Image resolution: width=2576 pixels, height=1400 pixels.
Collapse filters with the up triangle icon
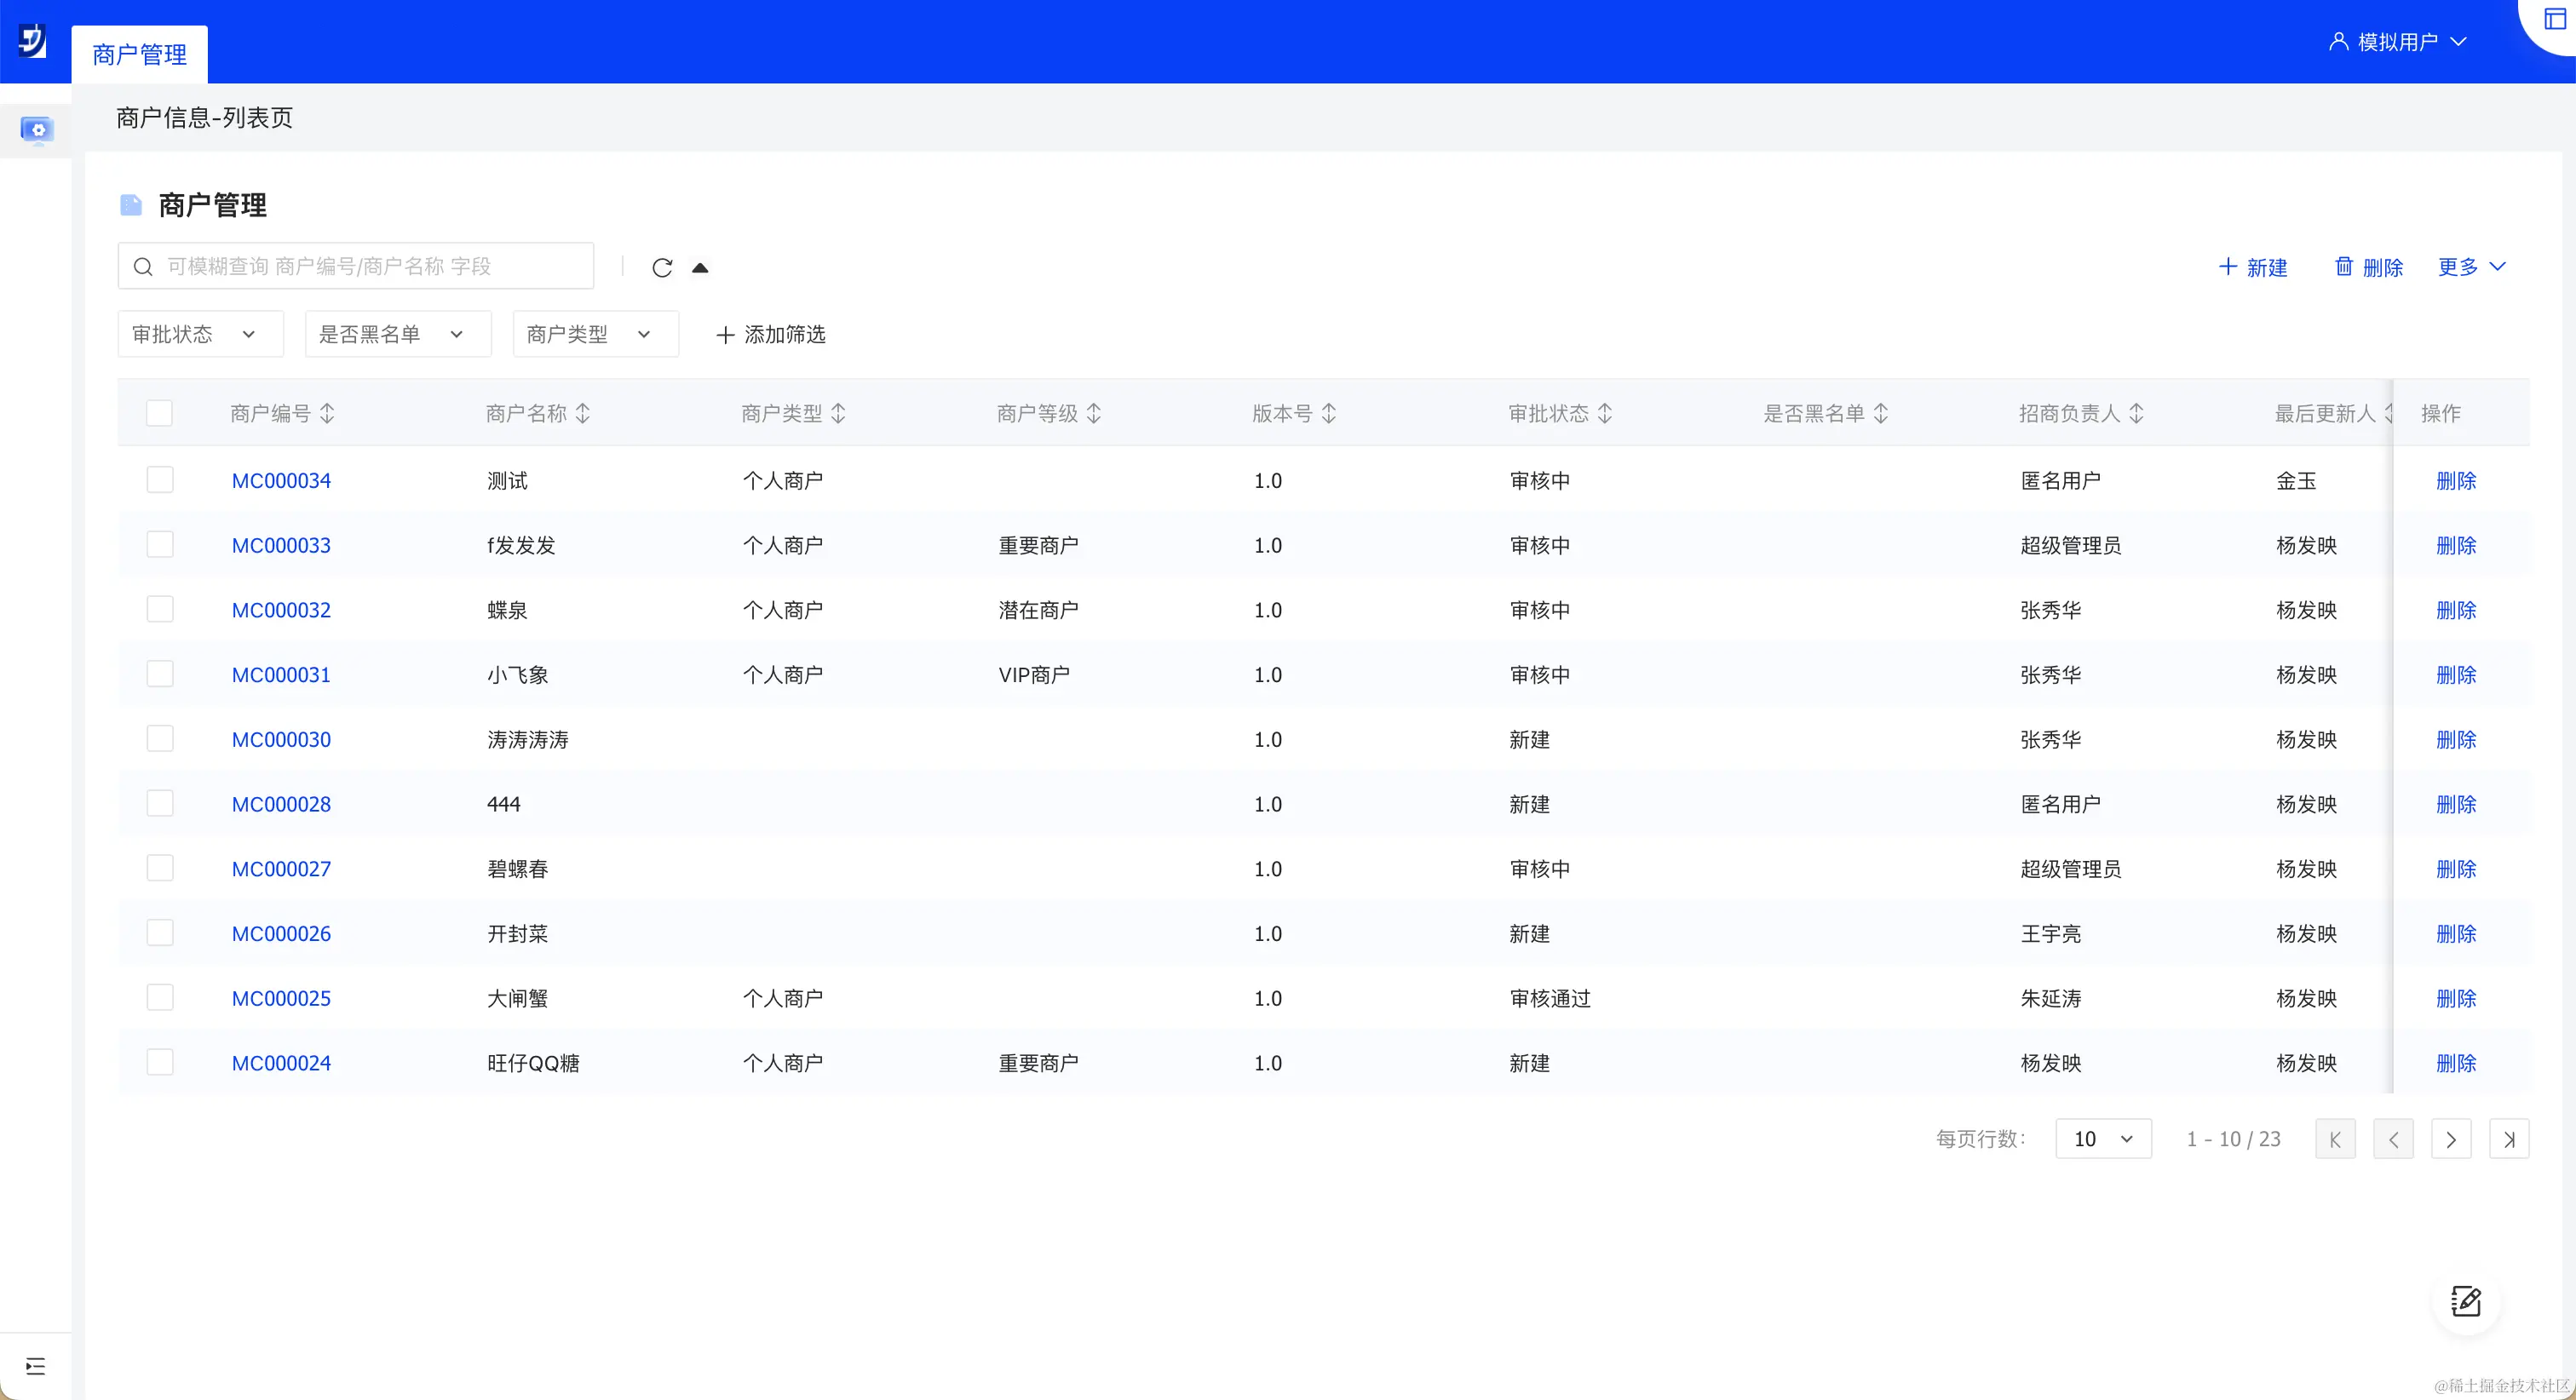(x=700, y=267)
